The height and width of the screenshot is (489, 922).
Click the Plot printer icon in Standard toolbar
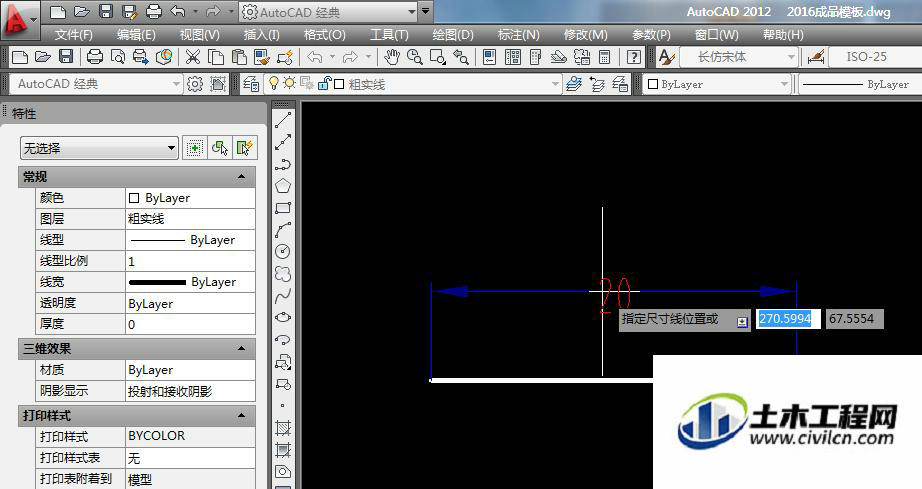point(95,57)
